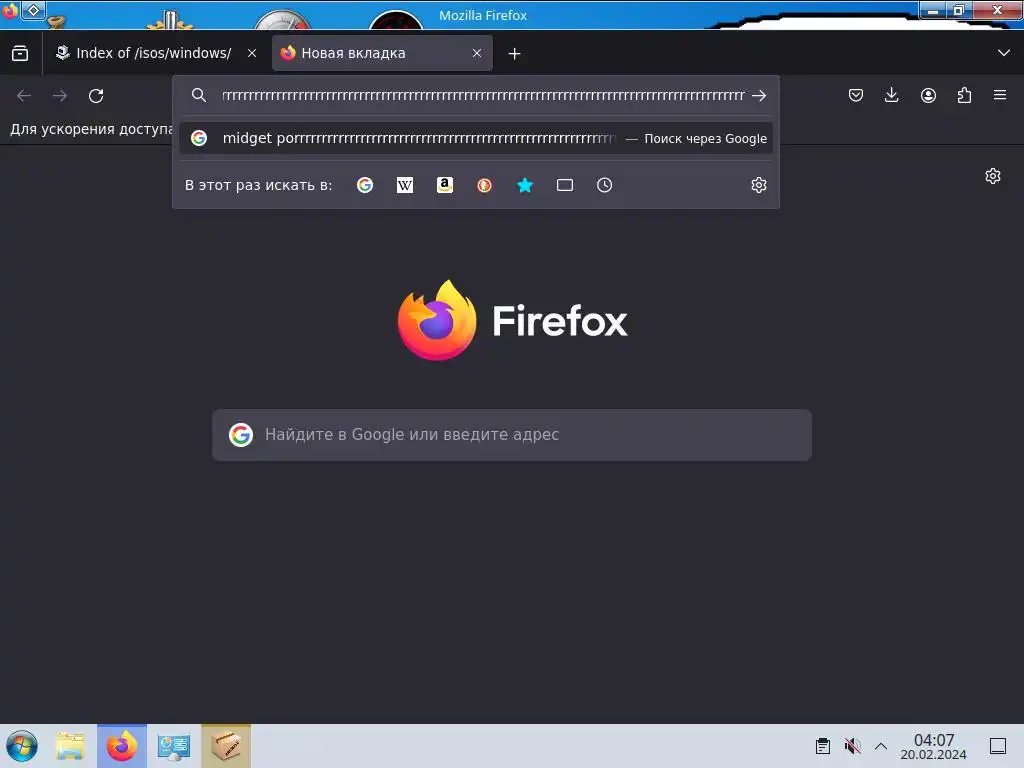Viewport: 1024px width, 768px height.
Task: Click the Go arrow in address bar
Action: (x=759, y=95)
